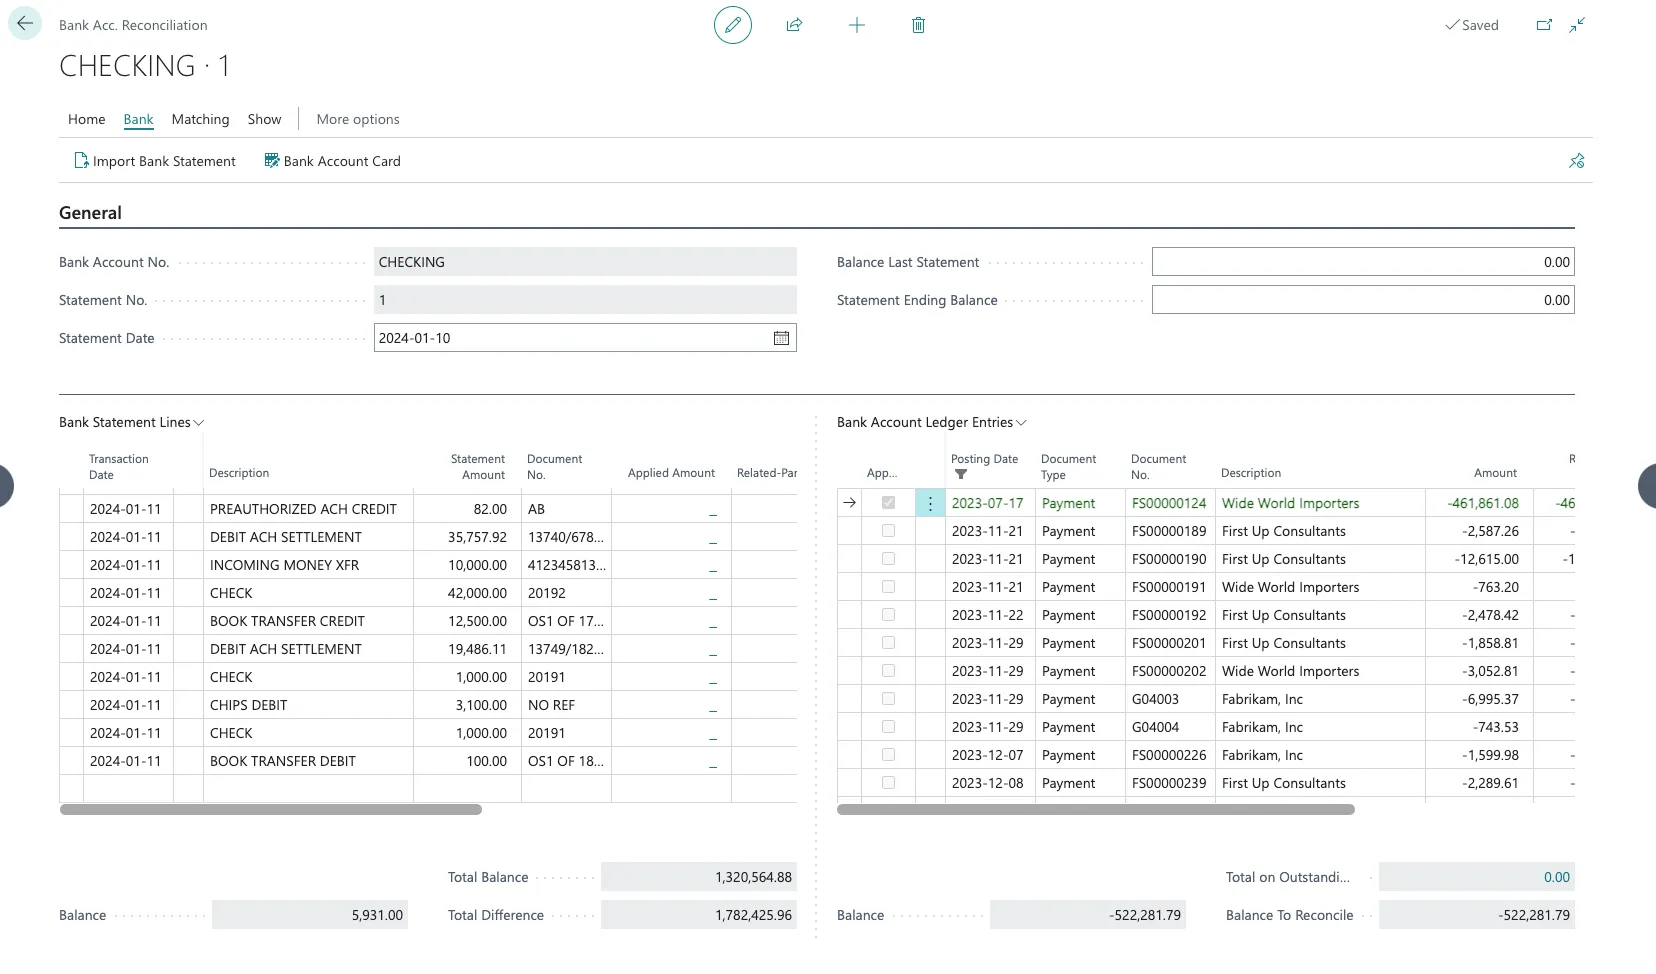The height and width of the screenshot is (974, 1656).
Task: Tick applied checkbox on FS00000191 row
Action: 888,587
